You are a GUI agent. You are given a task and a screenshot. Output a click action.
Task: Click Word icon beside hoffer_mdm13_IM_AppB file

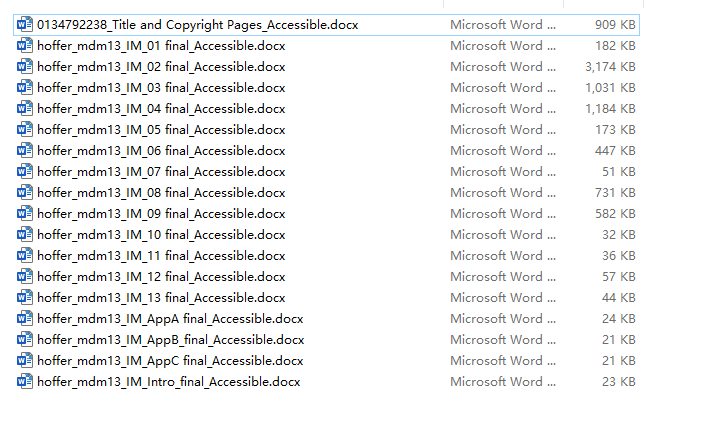(25, 340)
